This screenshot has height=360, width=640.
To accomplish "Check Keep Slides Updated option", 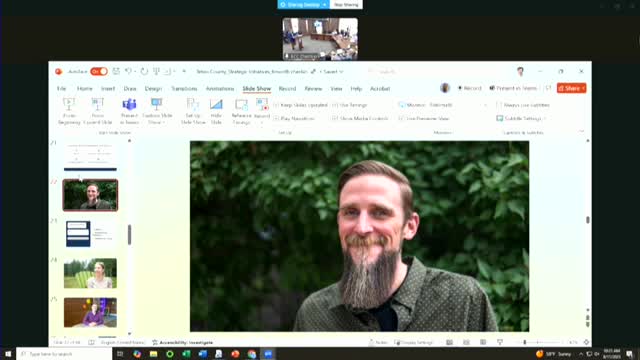I will click(x=300, y=105).
